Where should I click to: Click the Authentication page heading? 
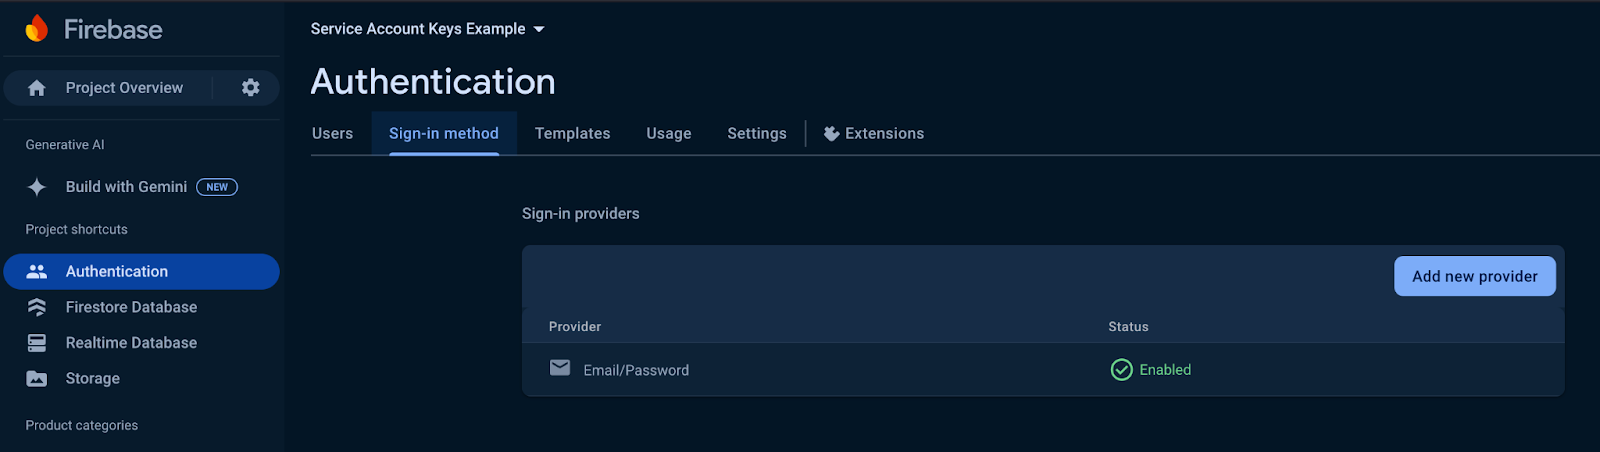[x=433, y=81]
